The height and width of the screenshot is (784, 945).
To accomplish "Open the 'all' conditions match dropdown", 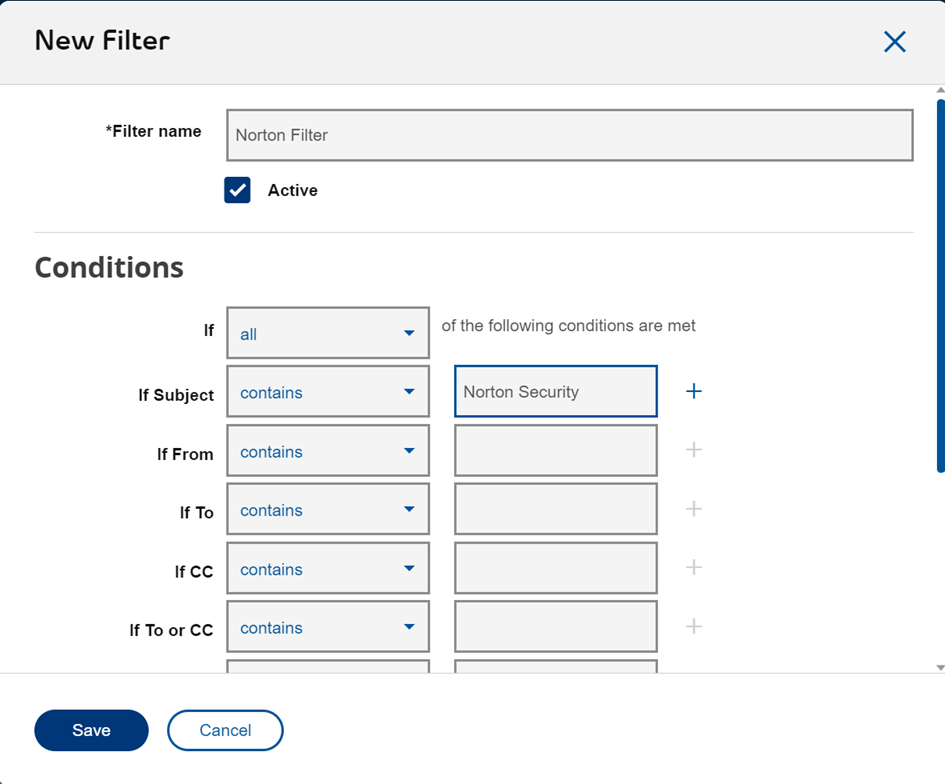I will [x=328, y=333].
